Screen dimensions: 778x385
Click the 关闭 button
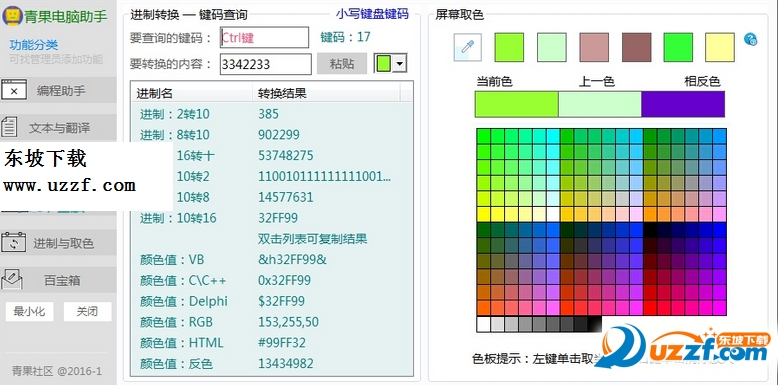point(87,312)
